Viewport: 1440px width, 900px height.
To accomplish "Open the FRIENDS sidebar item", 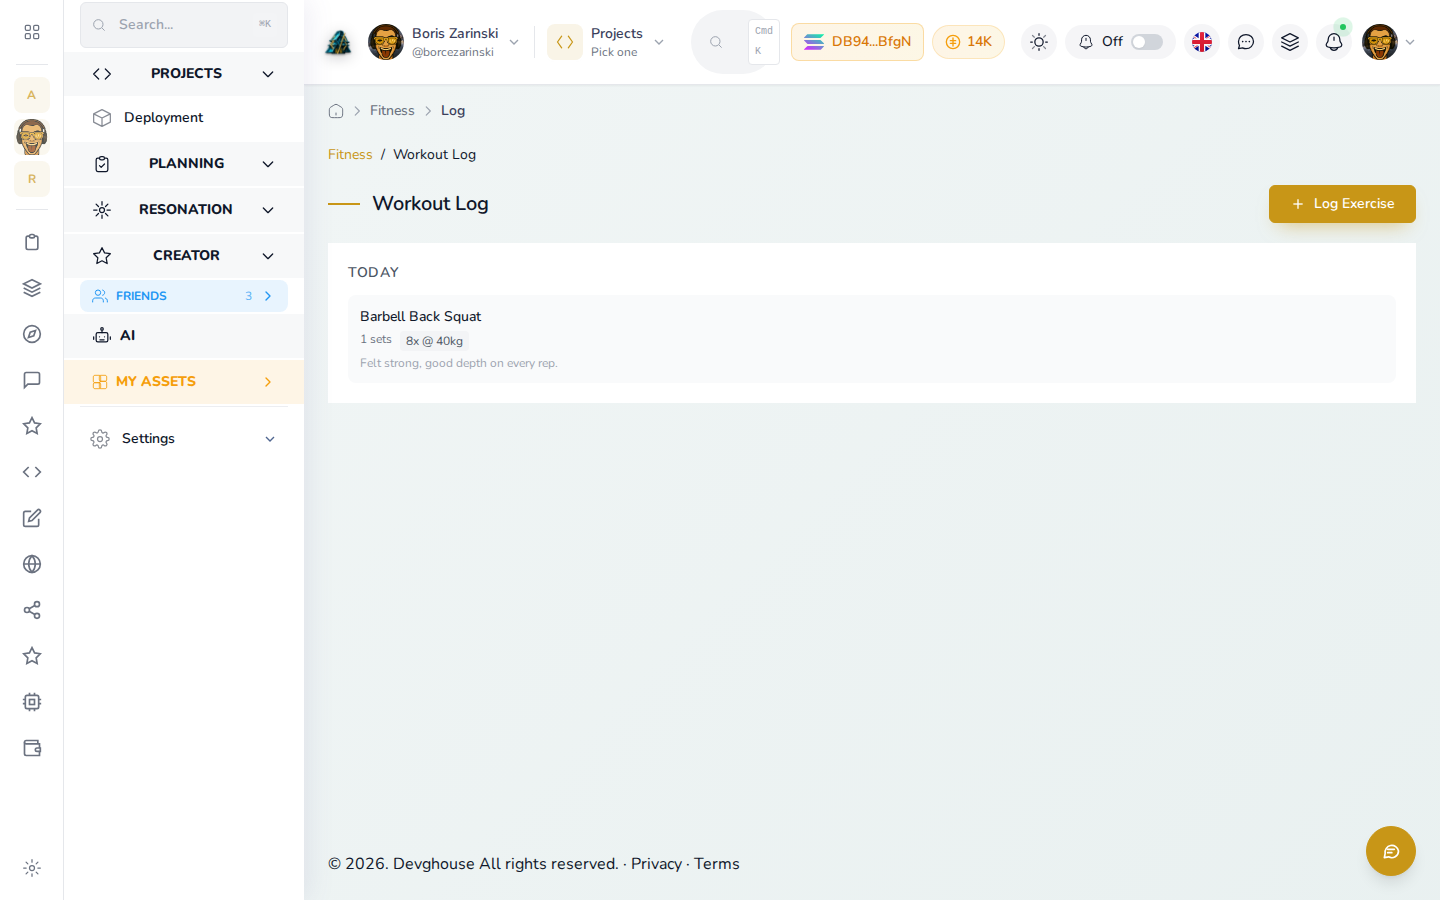I will pos(184,296).
